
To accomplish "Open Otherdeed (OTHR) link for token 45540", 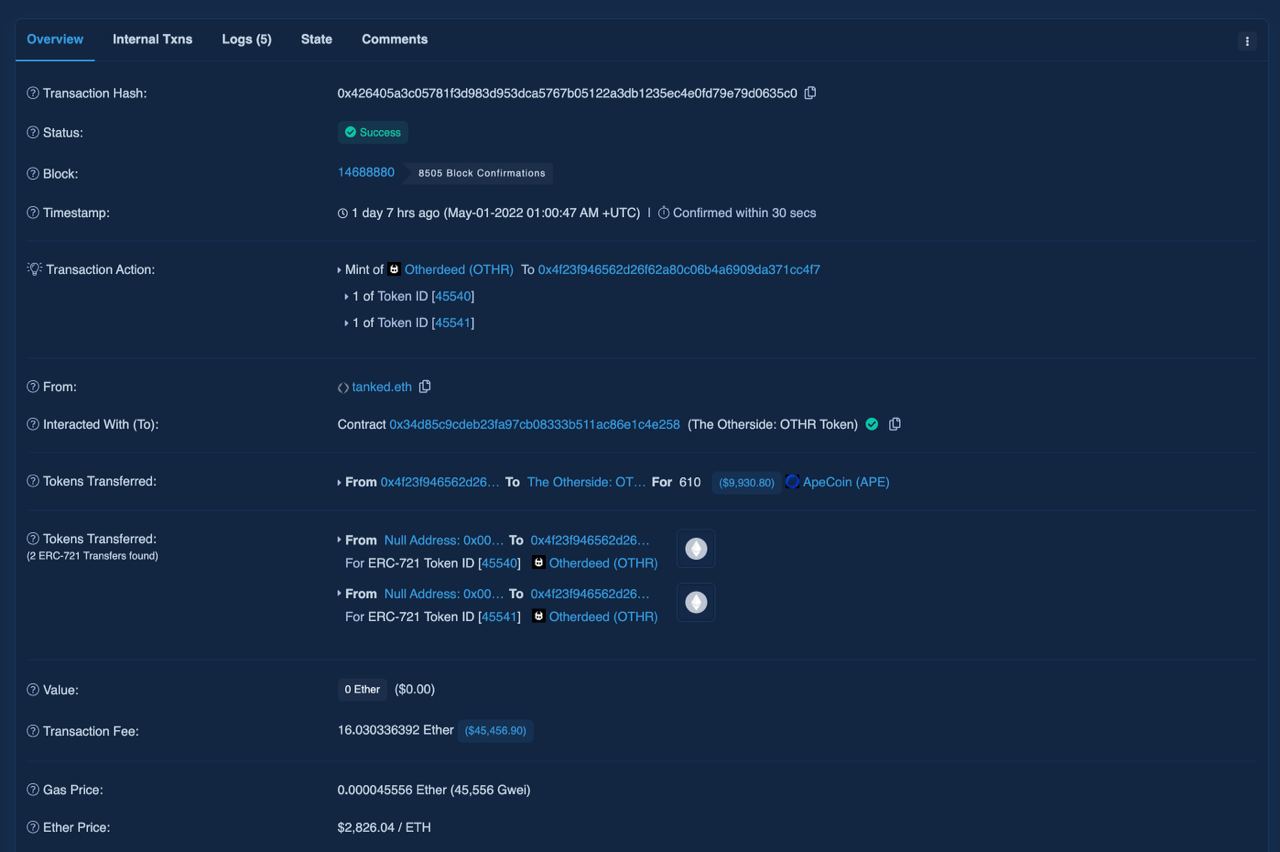I will pyautogui.click(x=603, y=563).
